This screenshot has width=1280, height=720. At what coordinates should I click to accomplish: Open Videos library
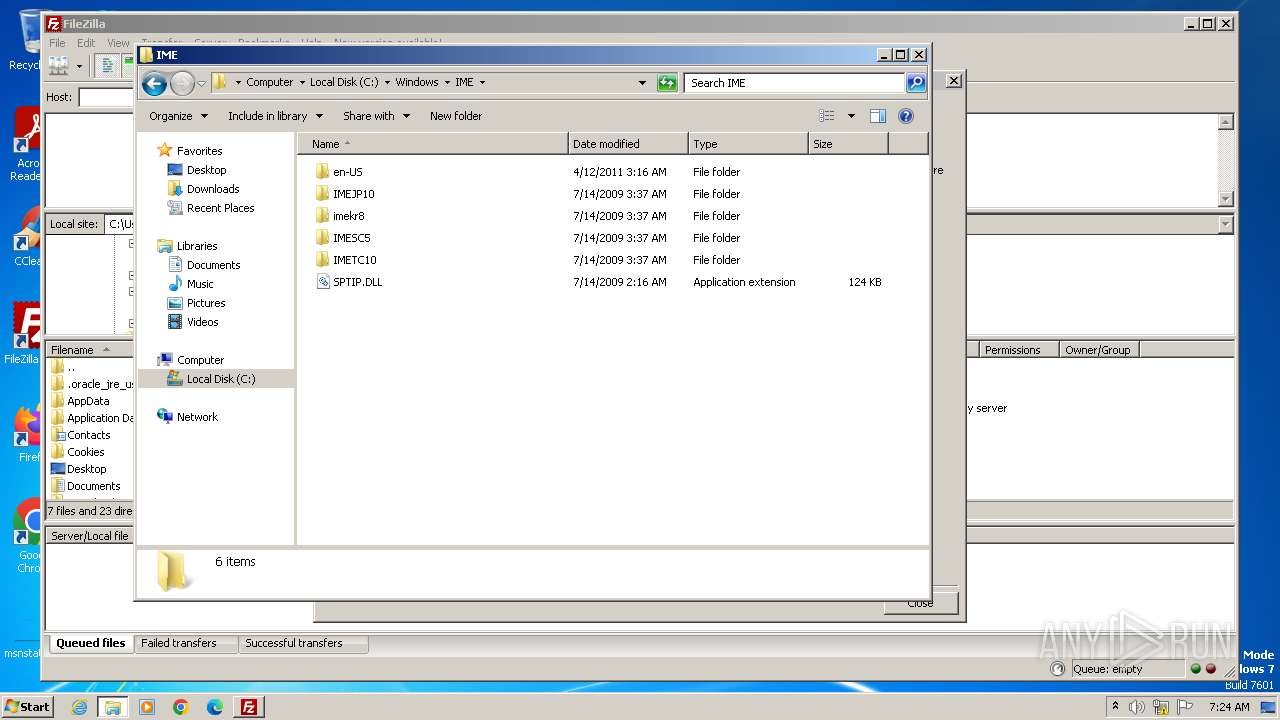tap(202, 322)
